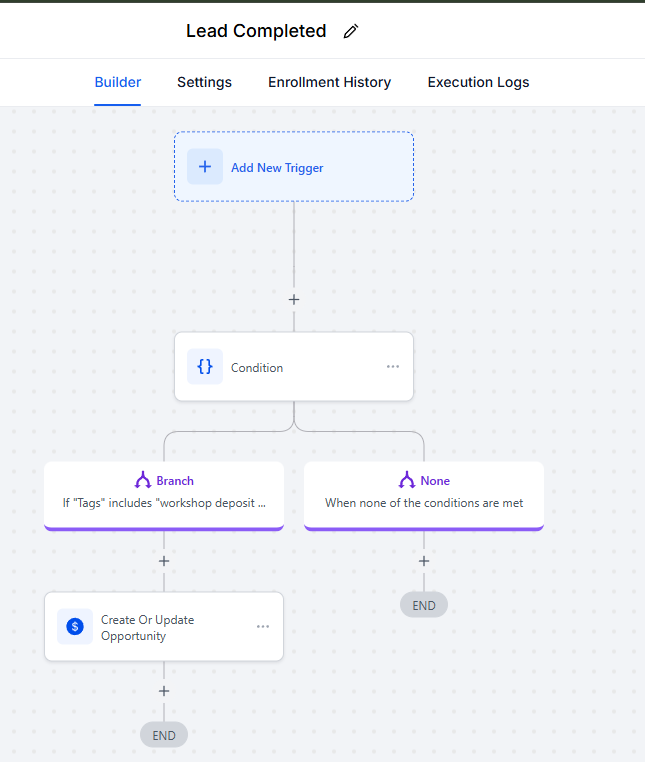Viewport: 645px width, 762px height.
Task: Open the None conditions card
Action: [424, 496]
